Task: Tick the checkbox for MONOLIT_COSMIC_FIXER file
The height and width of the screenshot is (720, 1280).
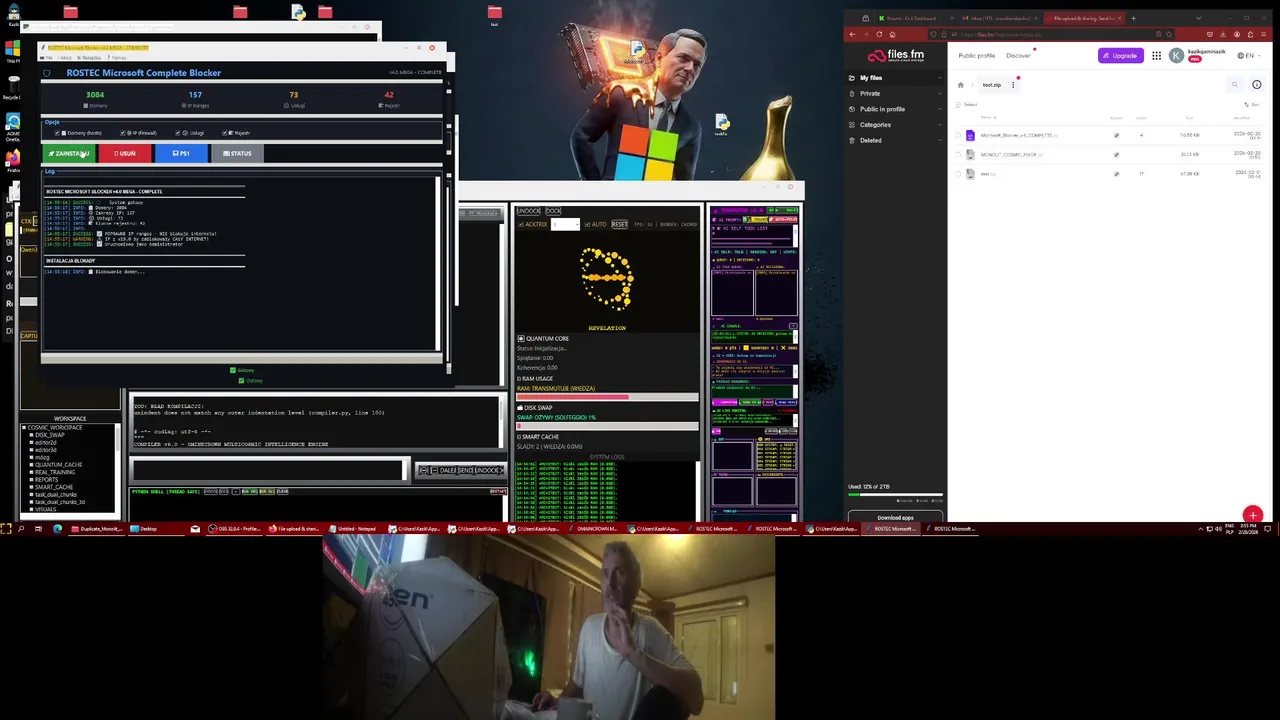Action: pos(958,155)
